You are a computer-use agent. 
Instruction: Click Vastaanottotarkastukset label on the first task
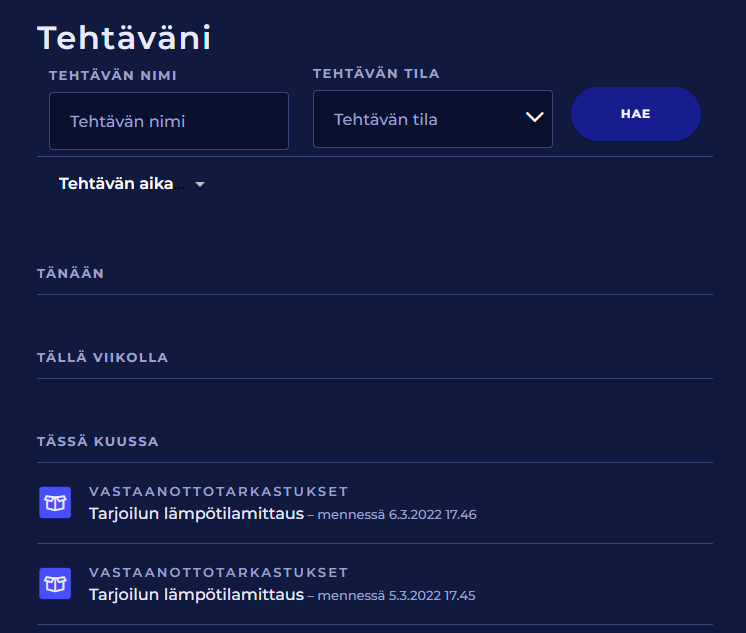(218, 491)
